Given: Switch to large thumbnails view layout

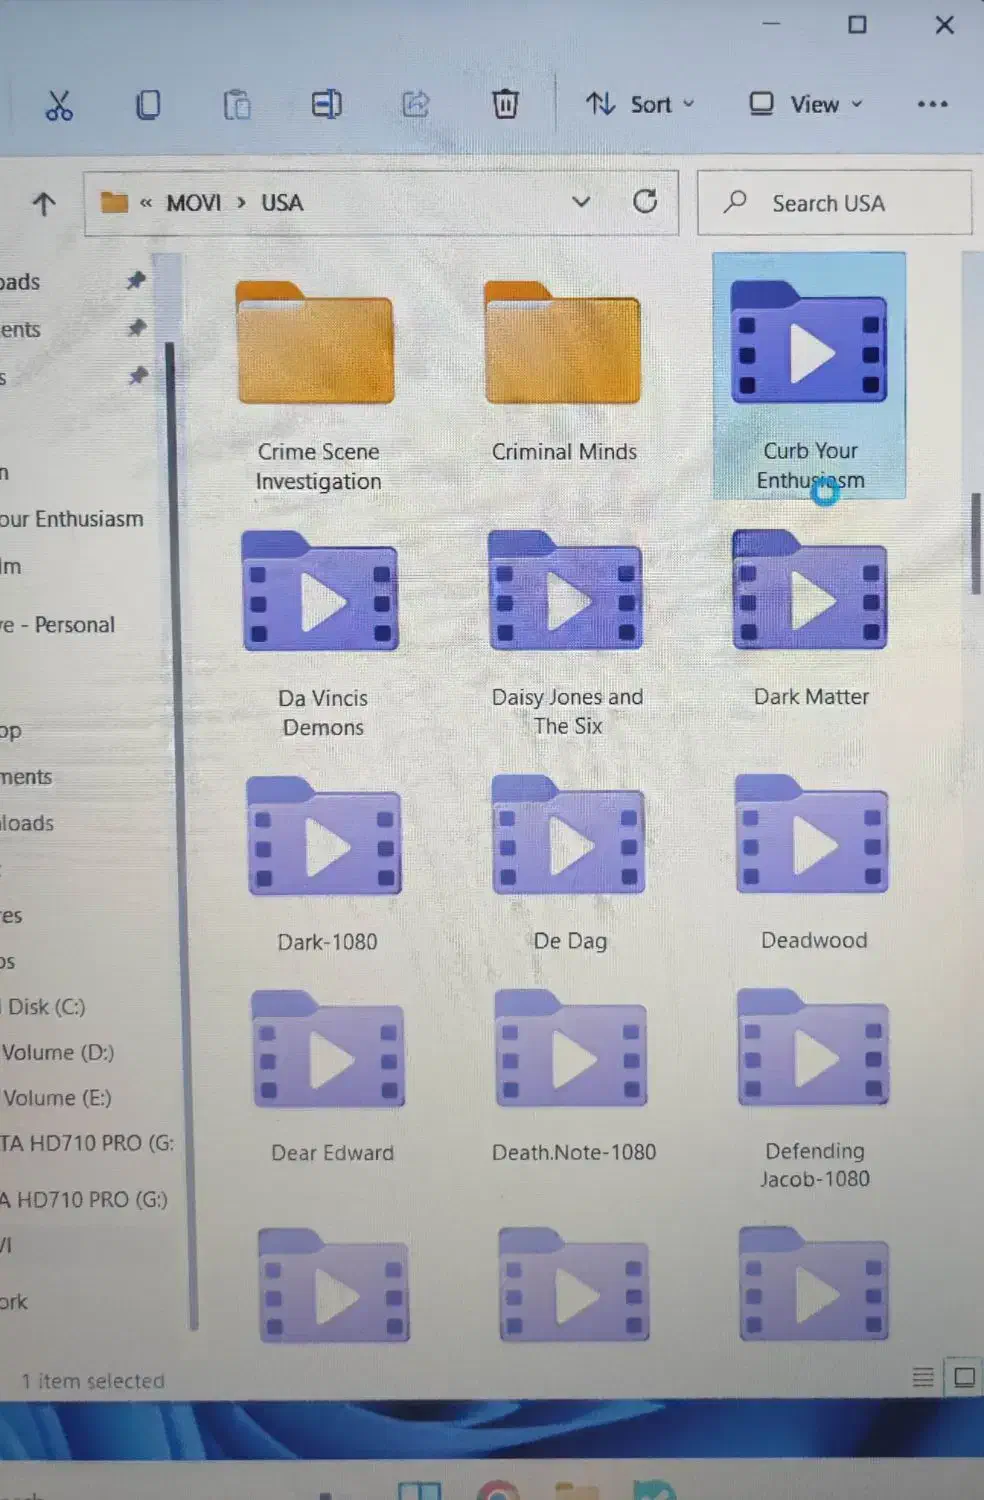Looking at the screenshot, I should [964, 1377].
